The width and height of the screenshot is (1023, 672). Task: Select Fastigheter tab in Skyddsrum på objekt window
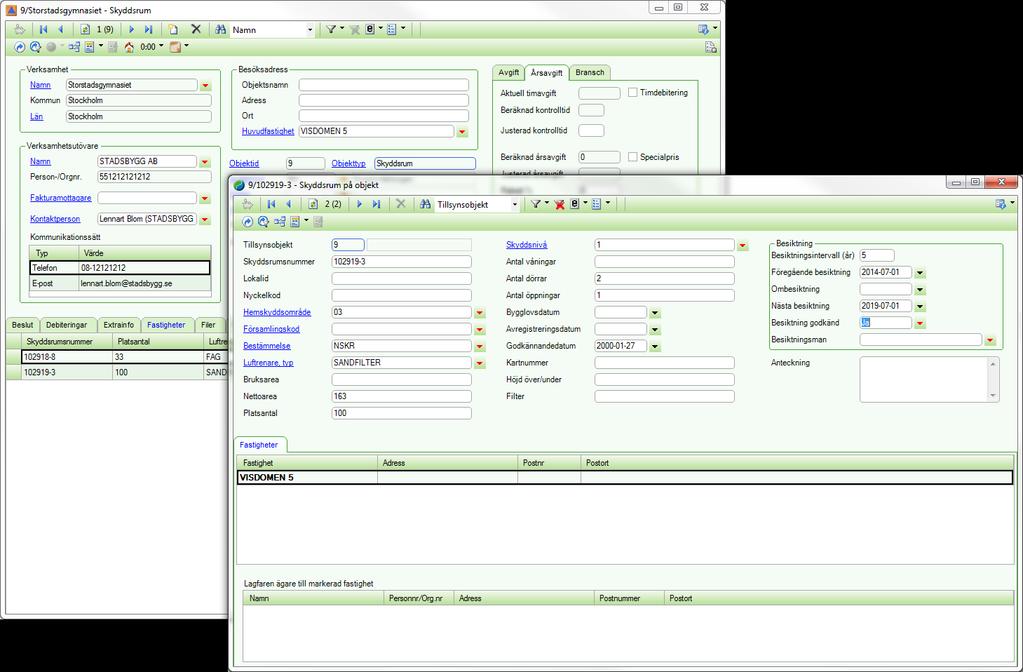[x=259, y=445]
